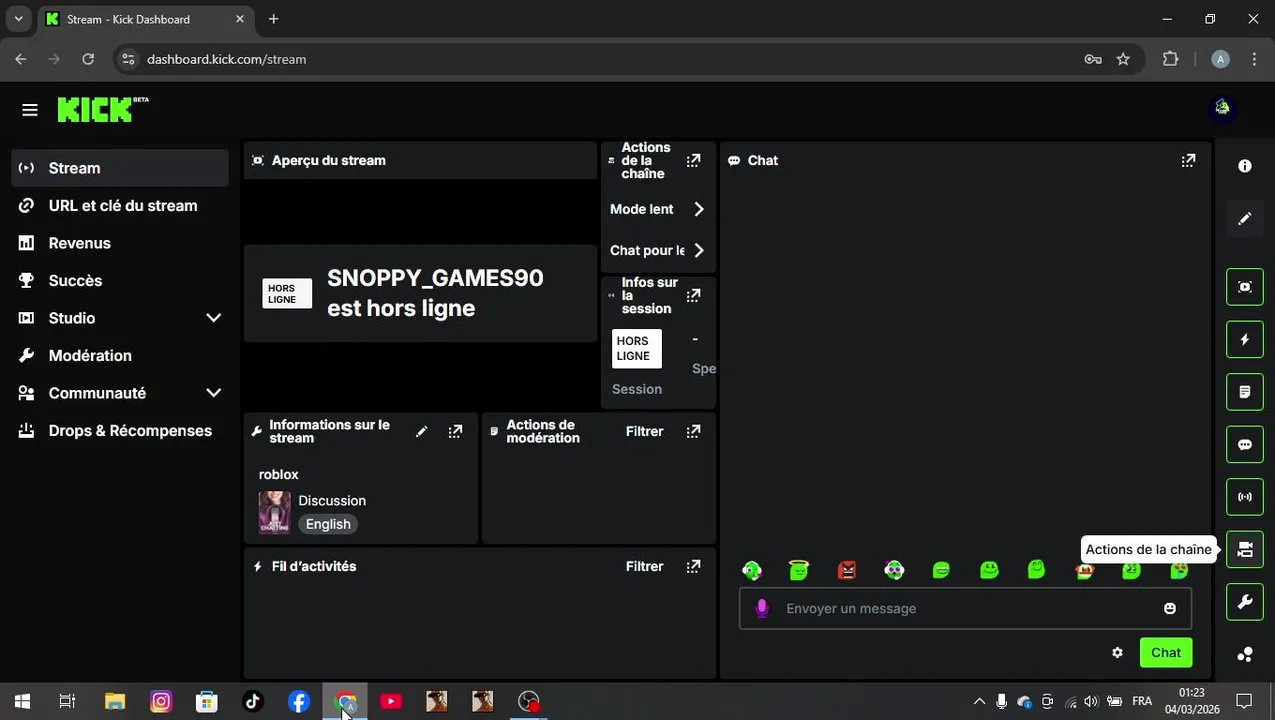Viewport: 1275px width, 720px height.
Task: Bookmark this page with the star icon
Action: (1123, 59)
